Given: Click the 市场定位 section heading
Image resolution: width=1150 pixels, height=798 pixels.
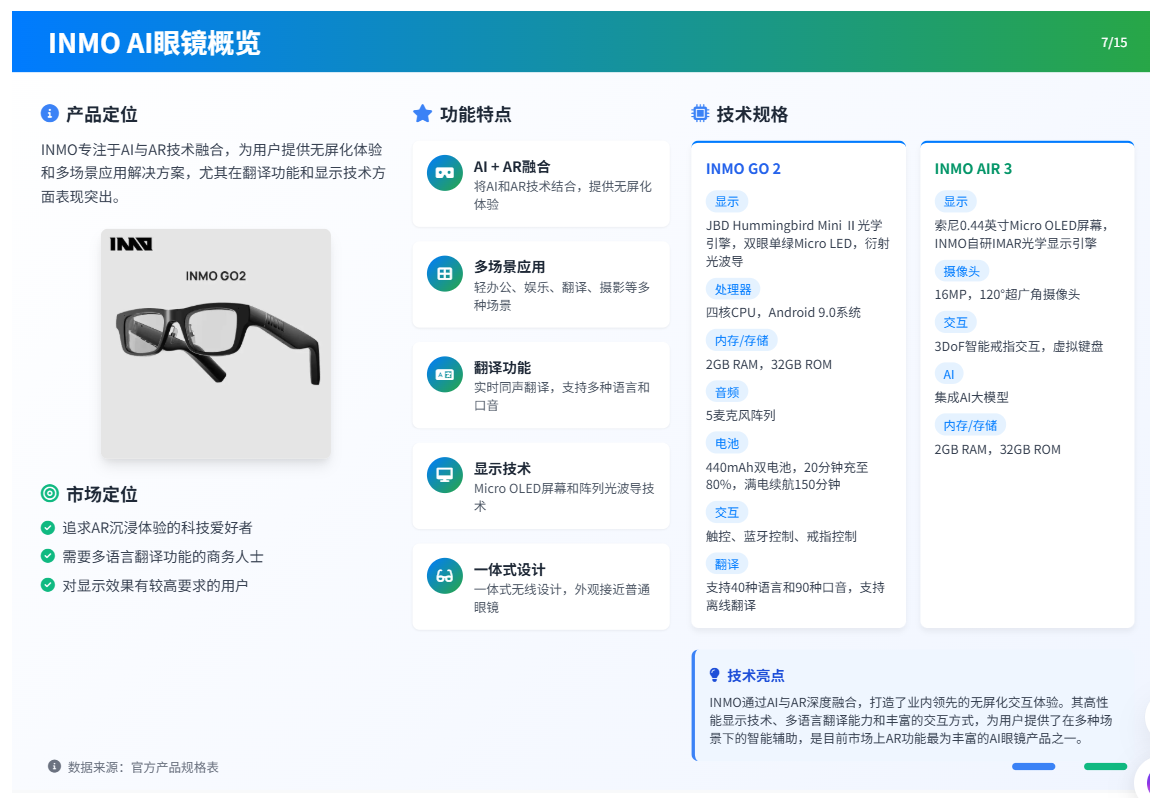Looking at the screenshot, I should pos(102,494).
